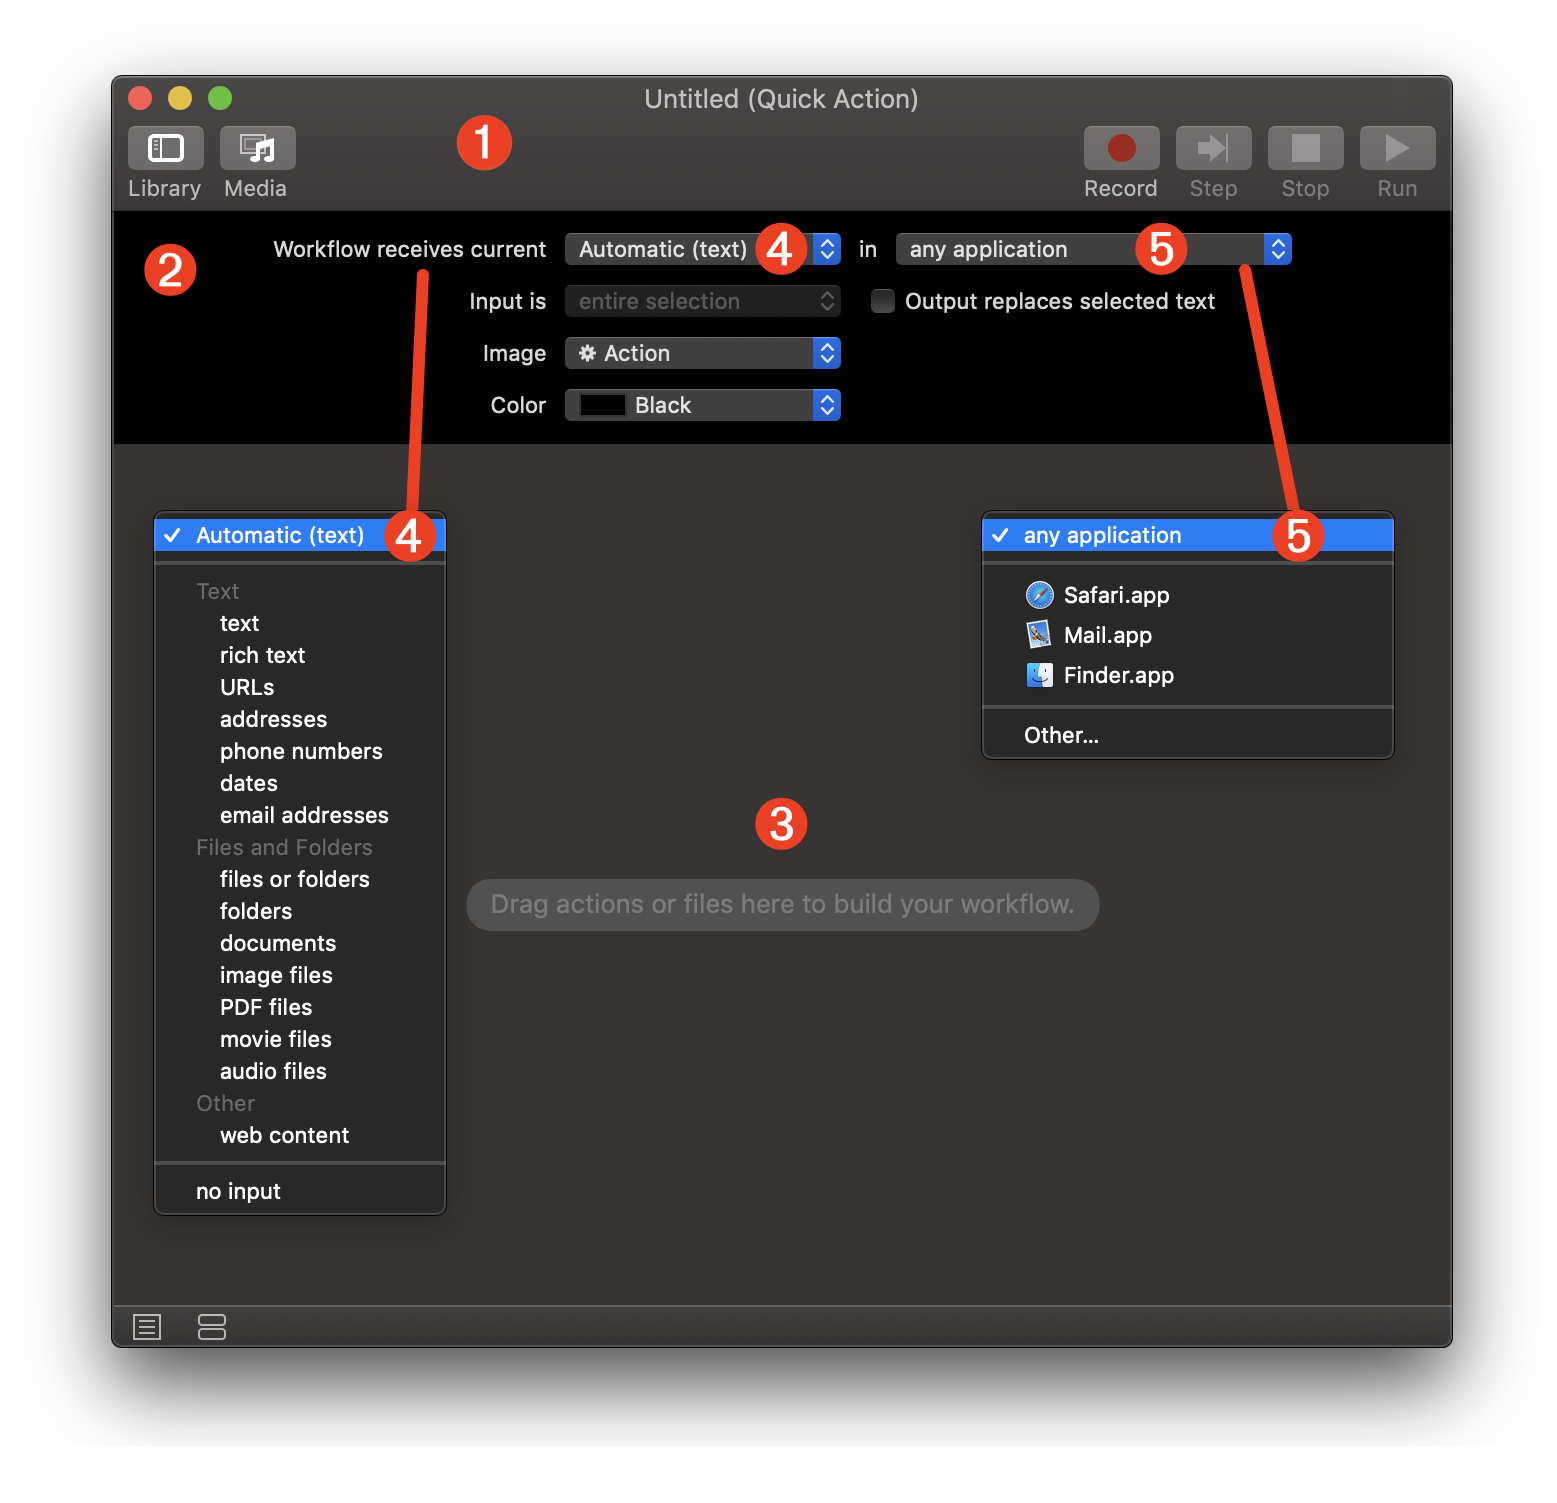Toggle the any application checked item
The width and height of the screenshot is (1557, 1503).
(x=1100, y=535)
